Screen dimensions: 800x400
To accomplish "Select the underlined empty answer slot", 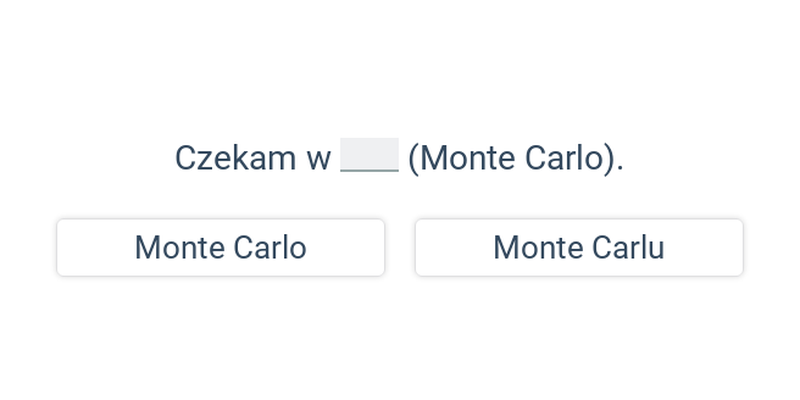I will click(369, 155).
